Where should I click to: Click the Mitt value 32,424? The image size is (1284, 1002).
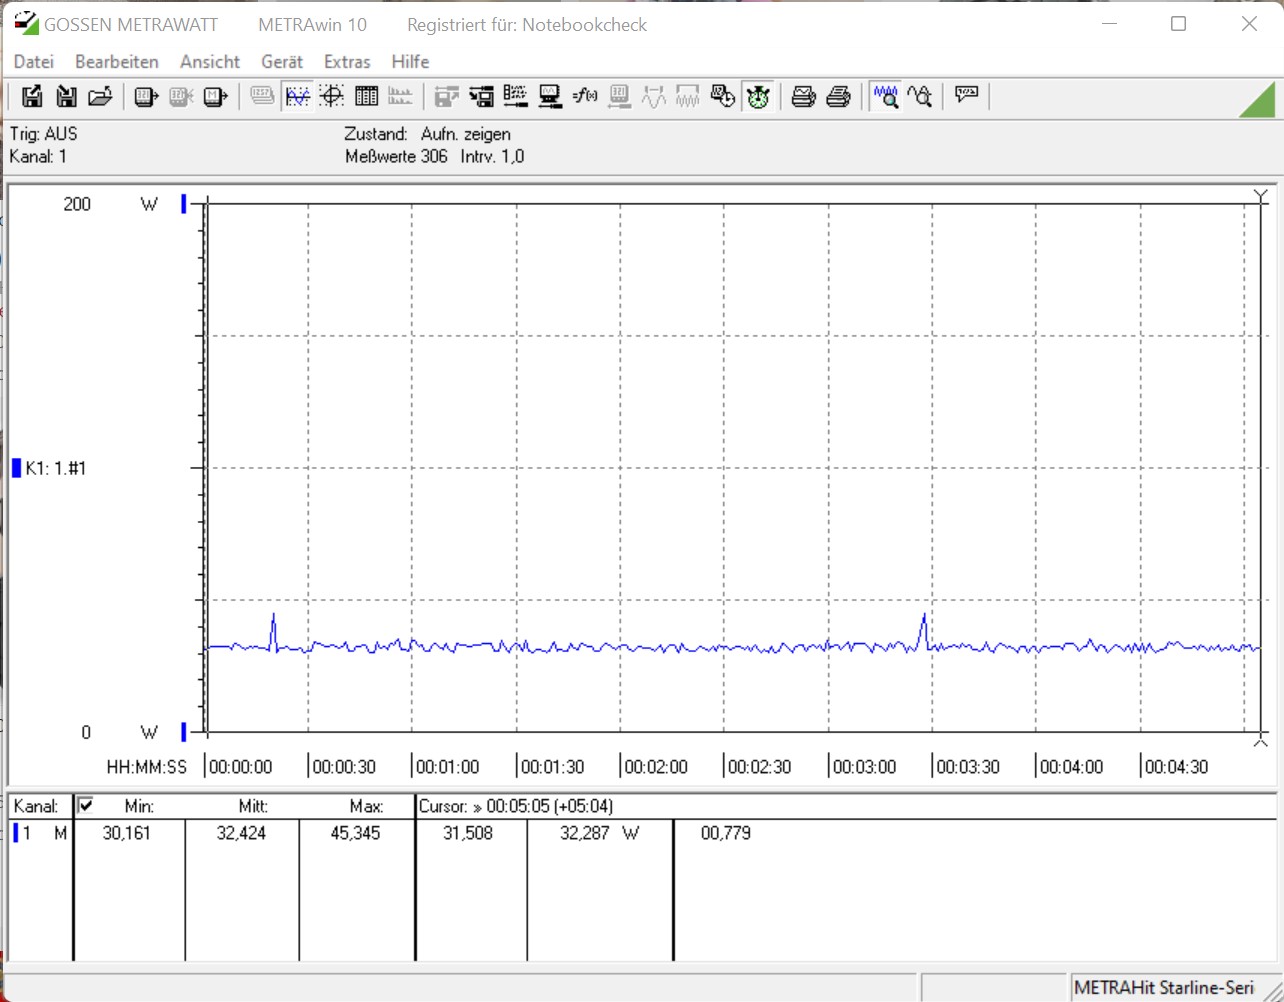[x=241, y=833]
